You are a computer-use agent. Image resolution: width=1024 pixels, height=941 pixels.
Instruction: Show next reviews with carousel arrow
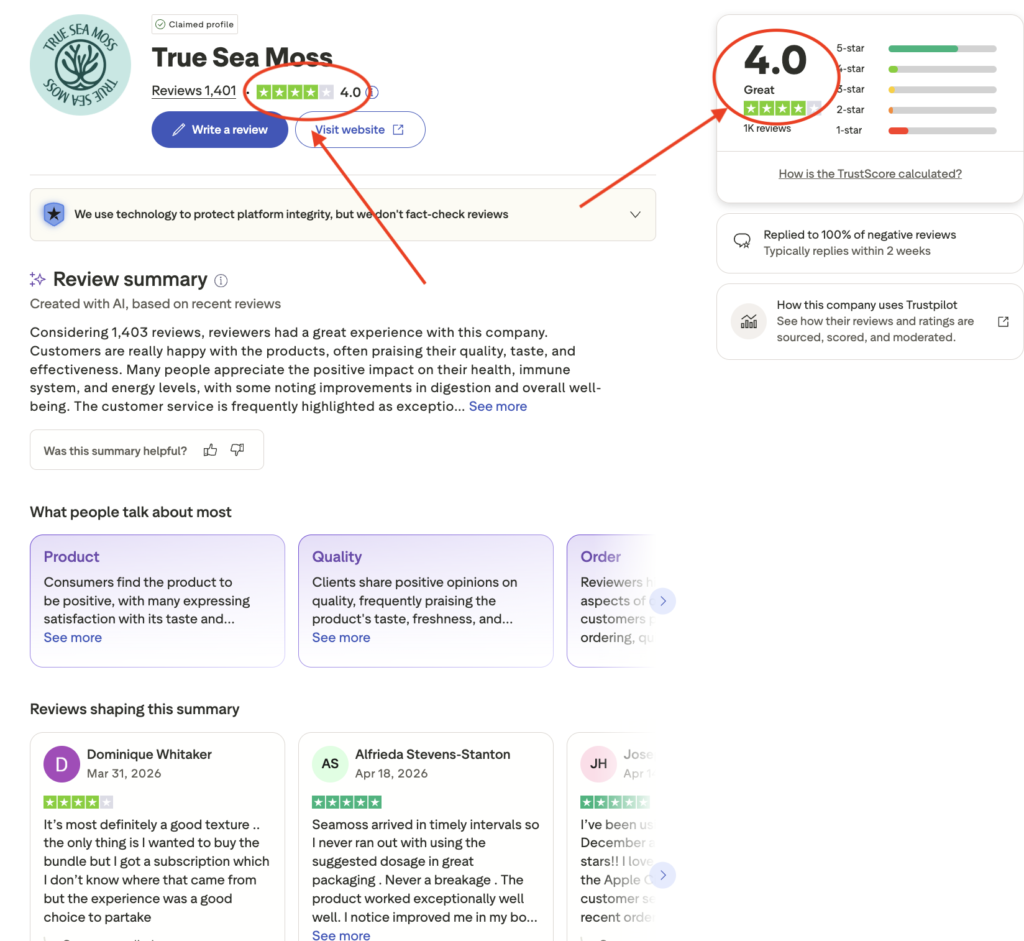coord(663,875)
